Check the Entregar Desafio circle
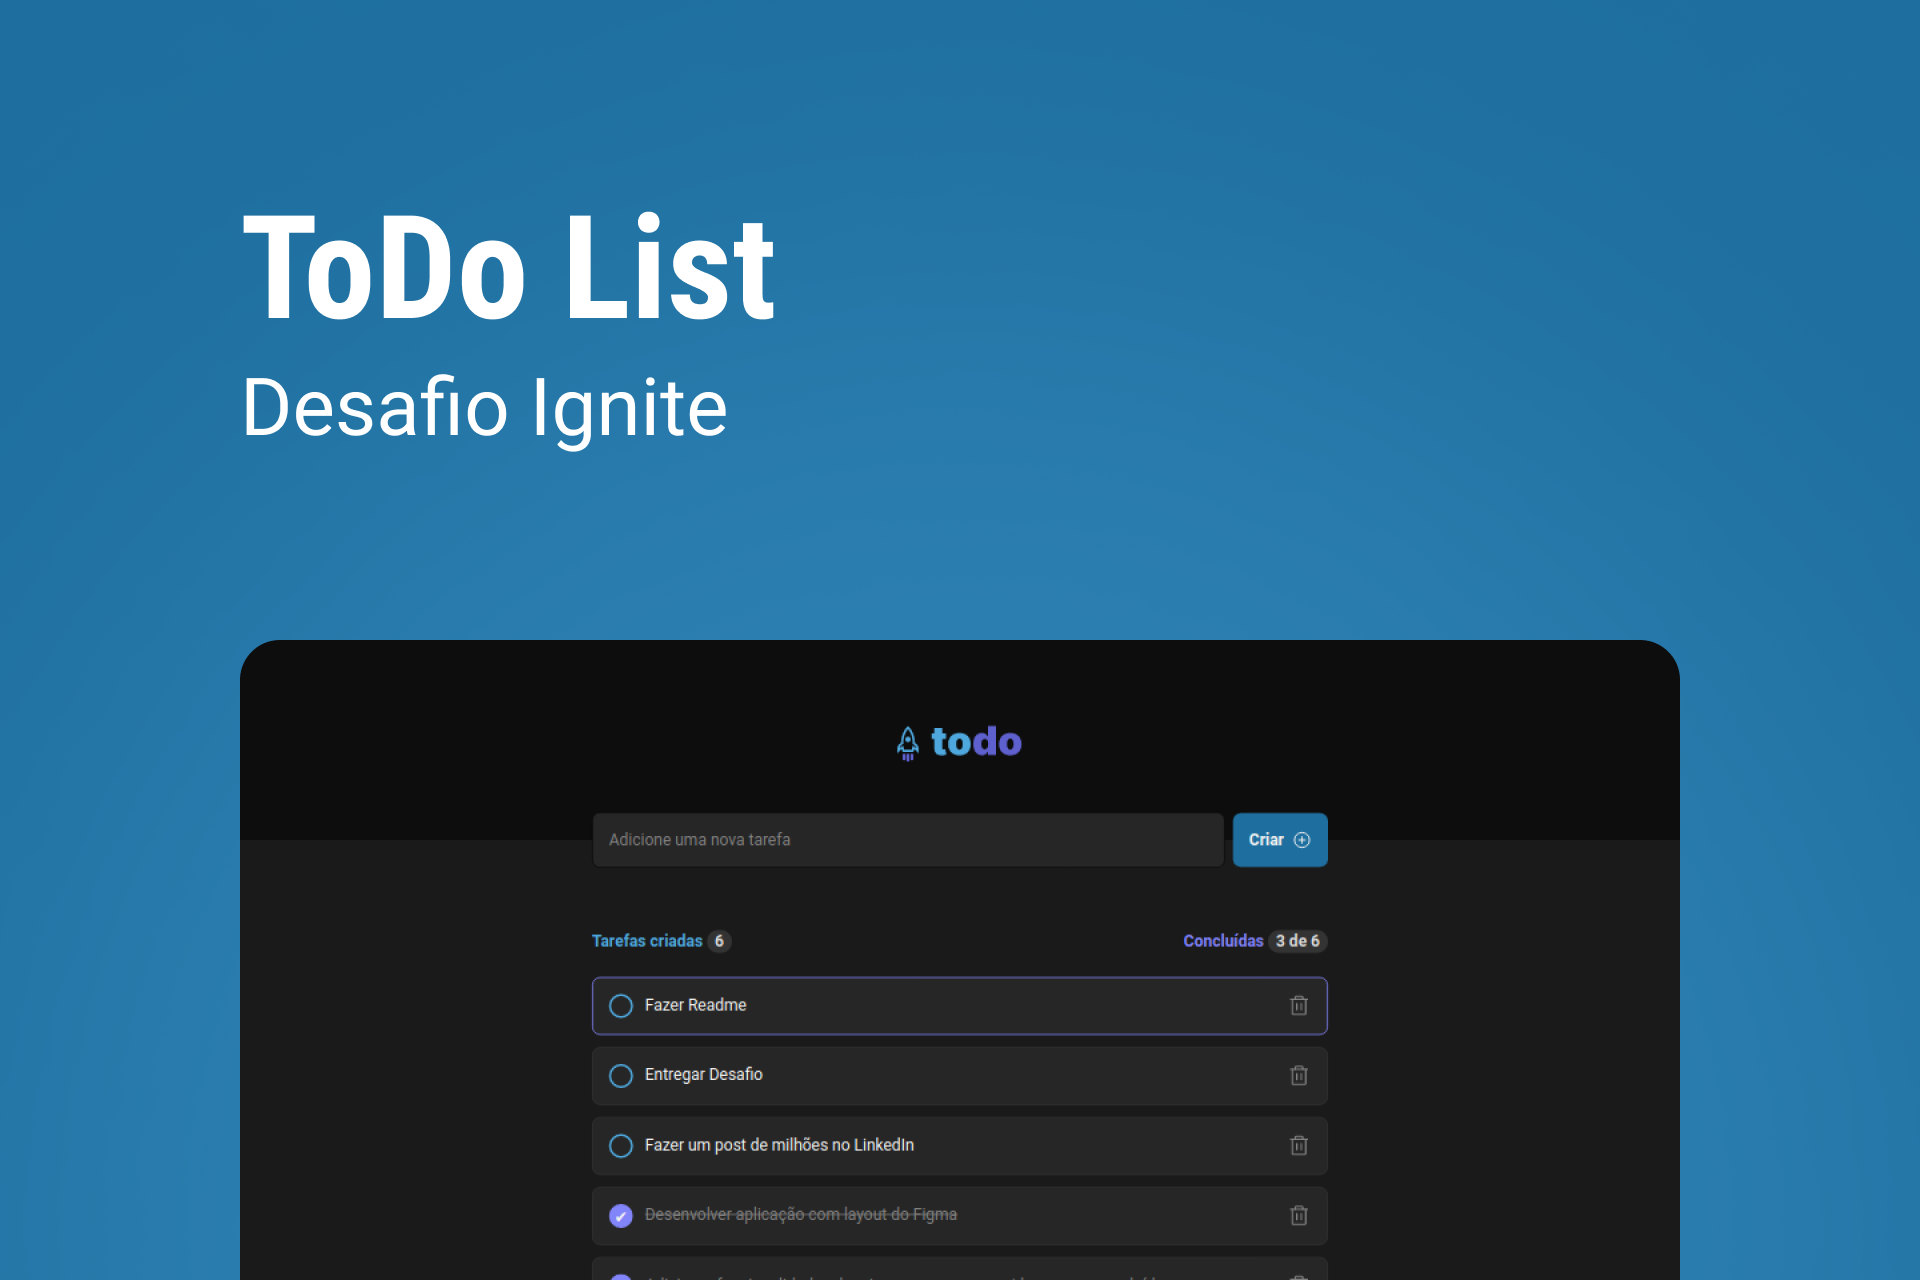The width and height of the screenshot is (1920, 1280). coord(621,1076)
